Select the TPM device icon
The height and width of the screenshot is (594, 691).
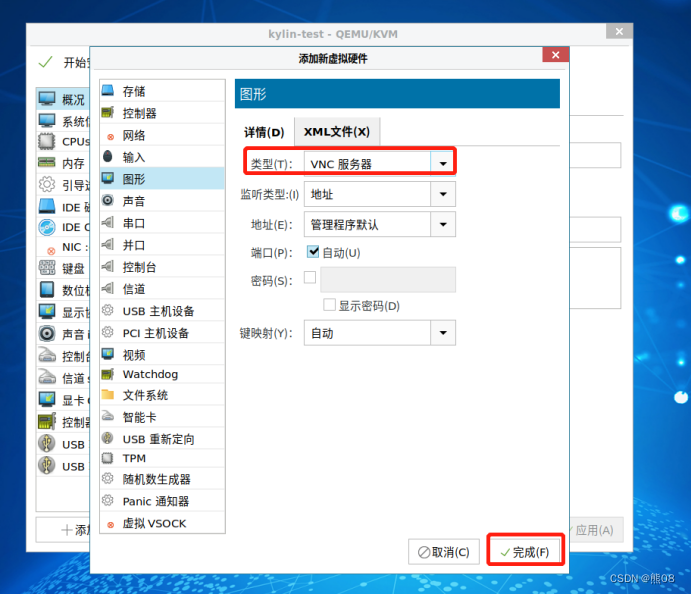click(108, 458)
